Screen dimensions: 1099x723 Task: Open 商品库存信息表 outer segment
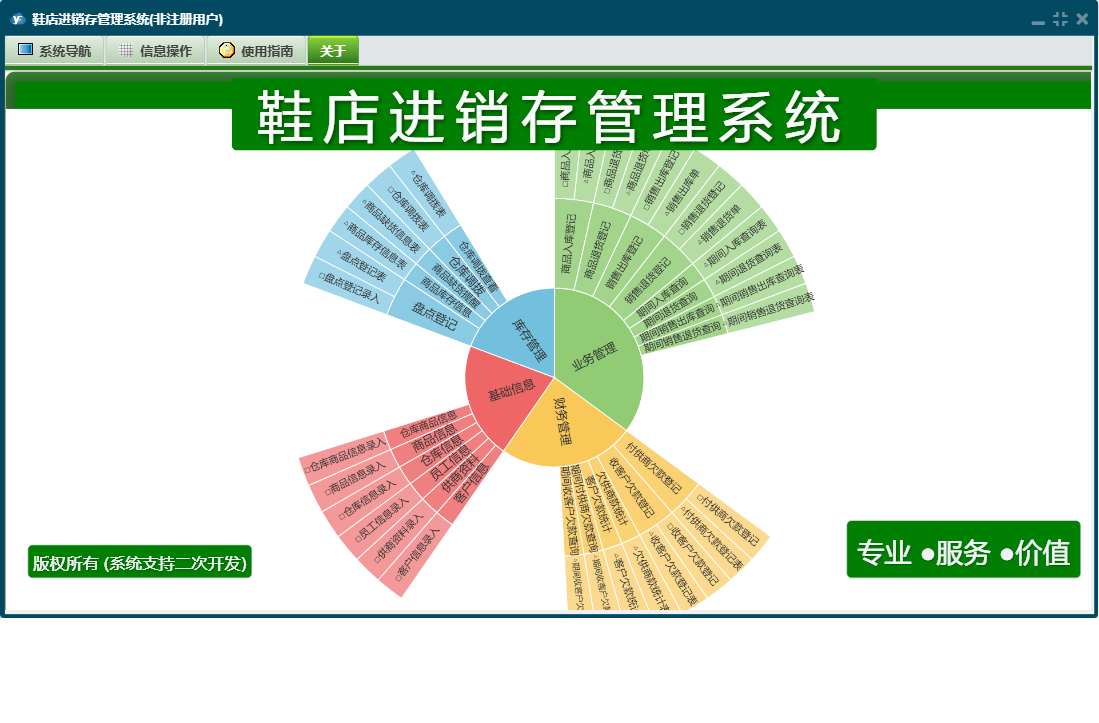(375, 245)
